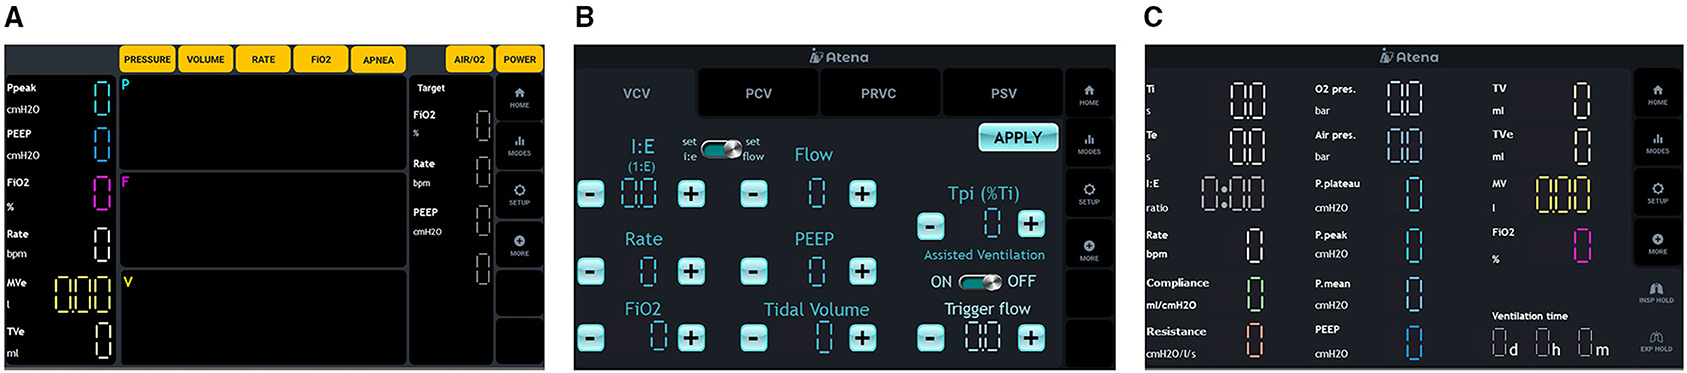This screenshot has height=373, width=1687.
Task: Increase Trigger flow with plus button
Action: click(x=1031, y=338)
